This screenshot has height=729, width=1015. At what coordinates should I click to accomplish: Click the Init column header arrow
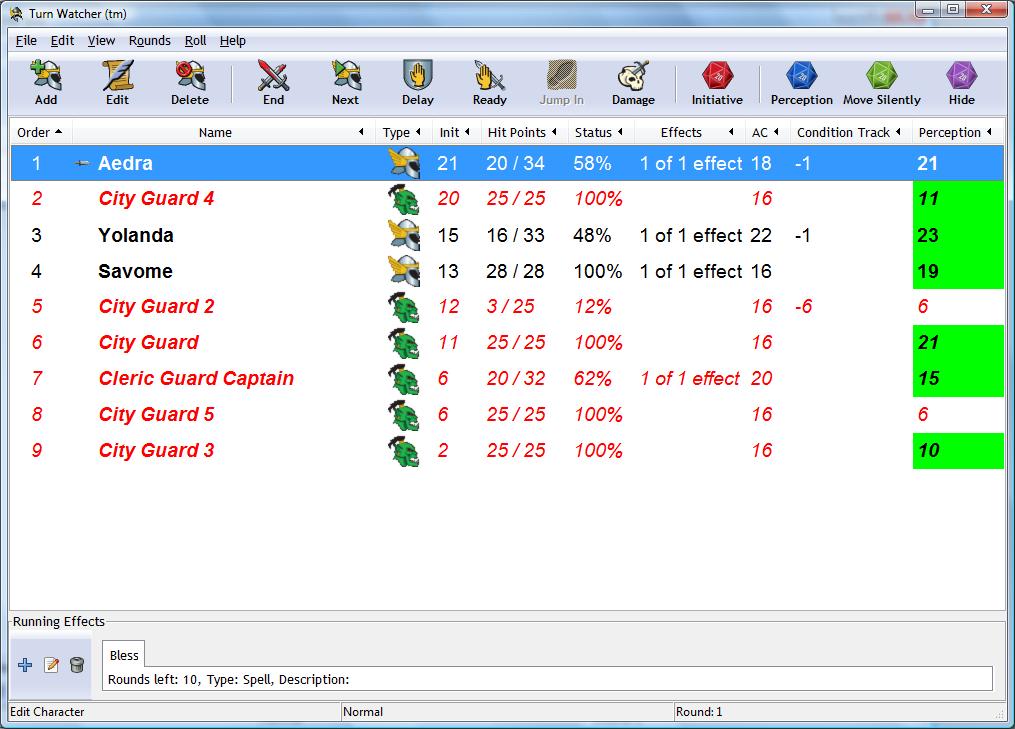(467, 132)
